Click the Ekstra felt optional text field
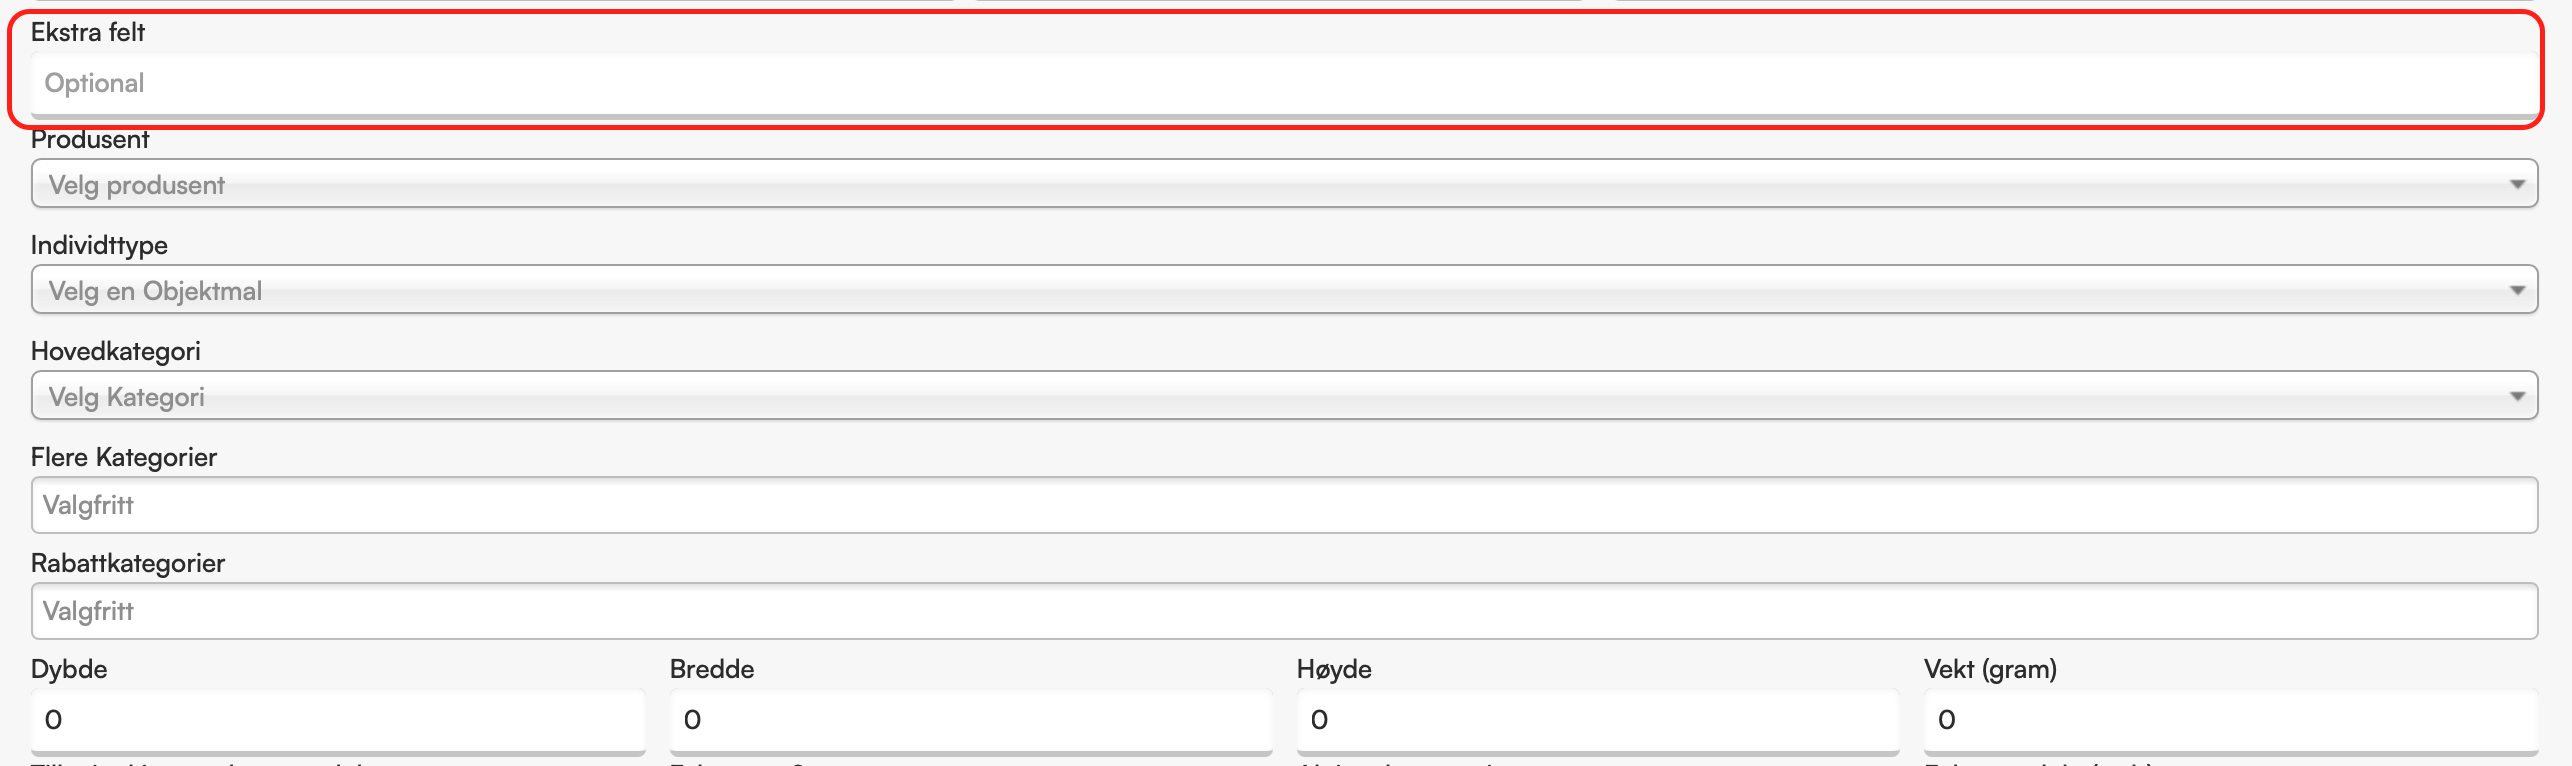Screen dimensions: 2572x766 tap(1284, 84)
